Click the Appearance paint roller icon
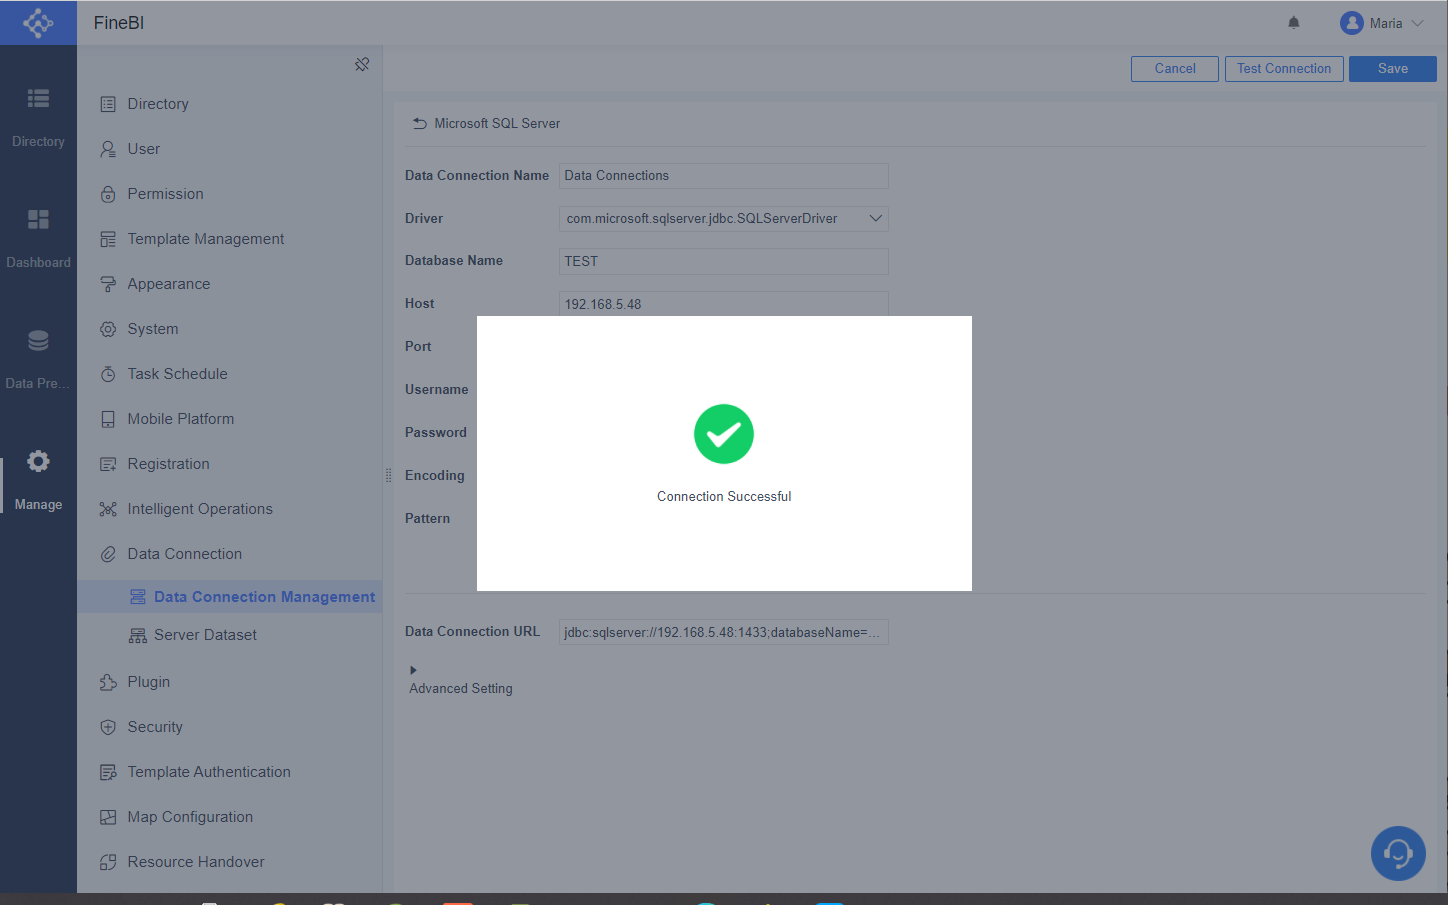This screenshot has height=905, width=1448. [x=108, y=284]
